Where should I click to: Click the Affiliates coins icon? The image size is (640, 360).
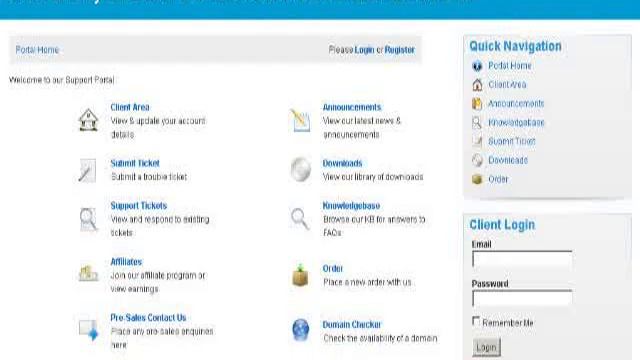click(88, 273)
